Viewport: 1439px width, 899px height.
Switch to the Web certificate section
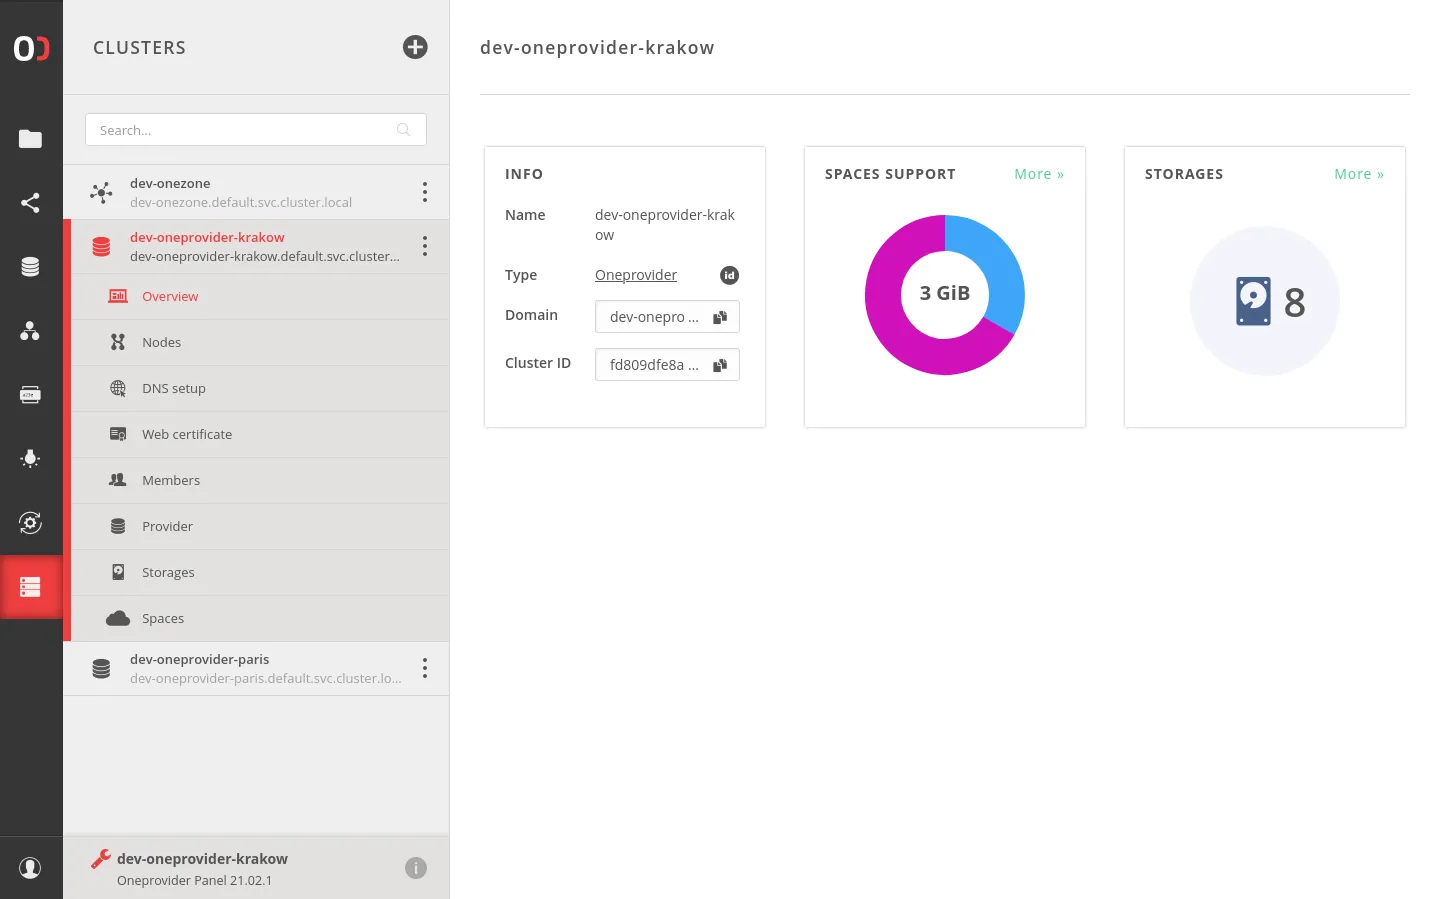(187, 434)
